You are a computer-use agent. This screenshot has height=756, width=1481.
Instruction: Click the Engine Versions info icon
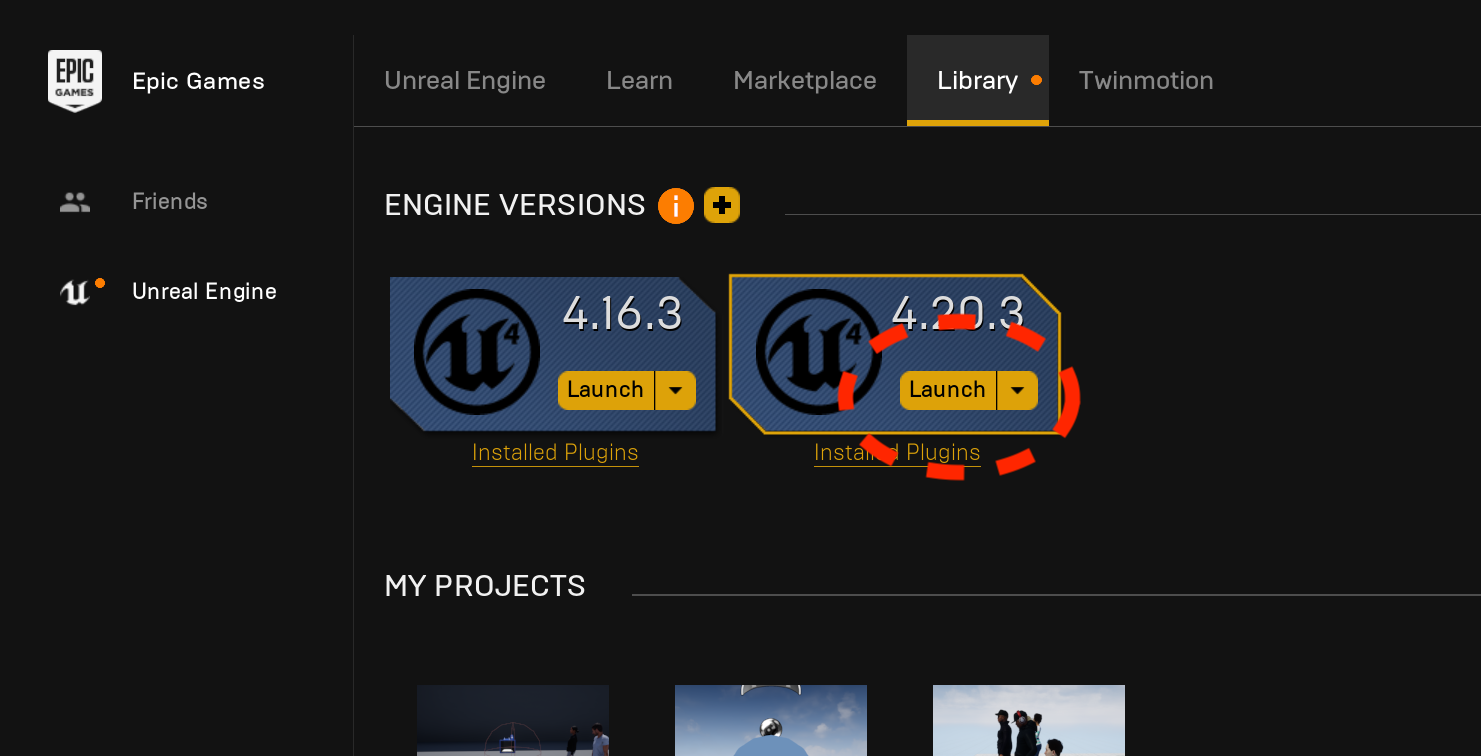pyautogui.click(x=676, y=205)
